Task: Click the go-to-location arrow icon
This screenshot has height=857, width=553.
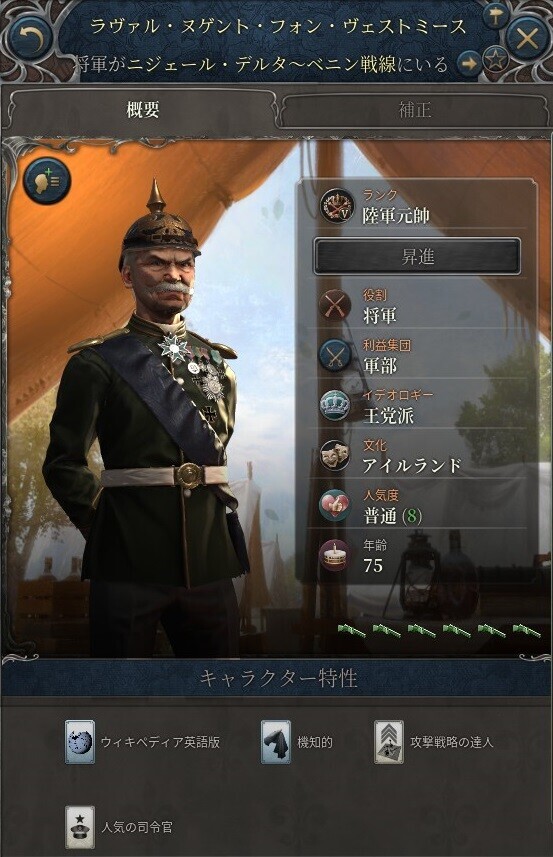Action: [469, 63]
